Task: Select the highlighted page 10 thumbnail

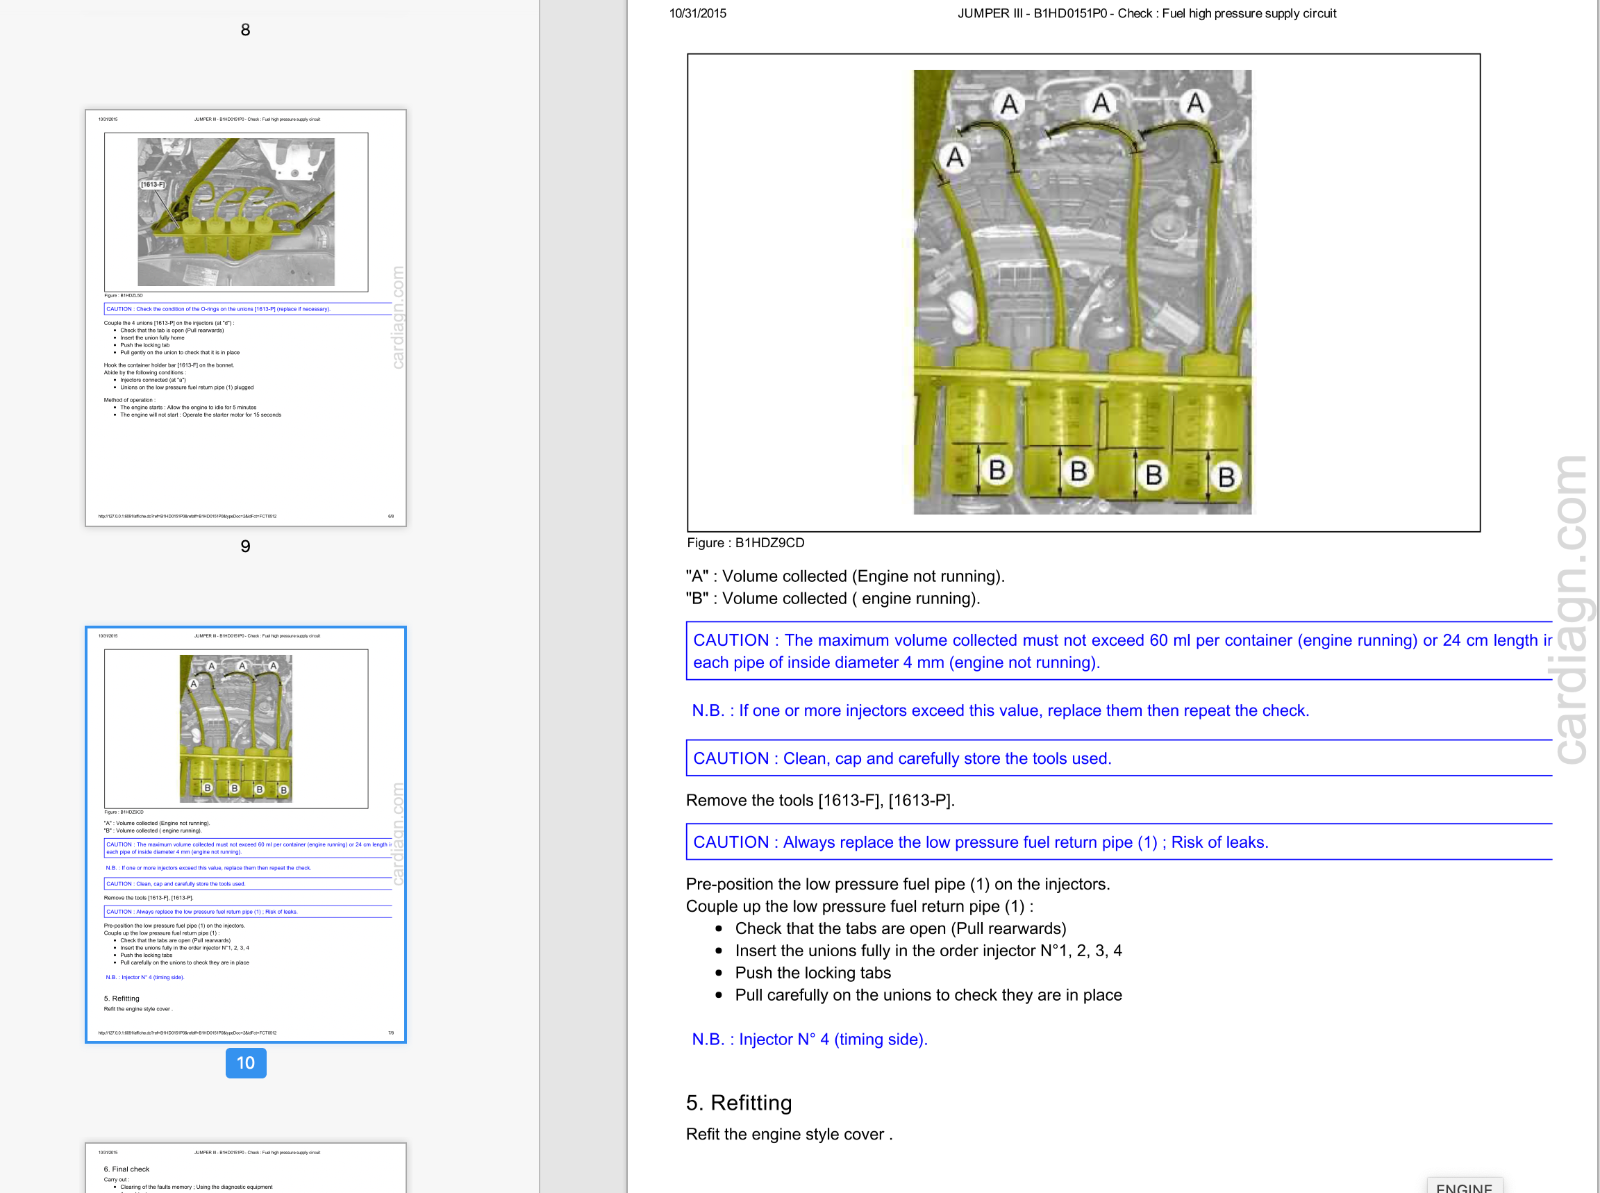Action: click(x=245, y=834)
